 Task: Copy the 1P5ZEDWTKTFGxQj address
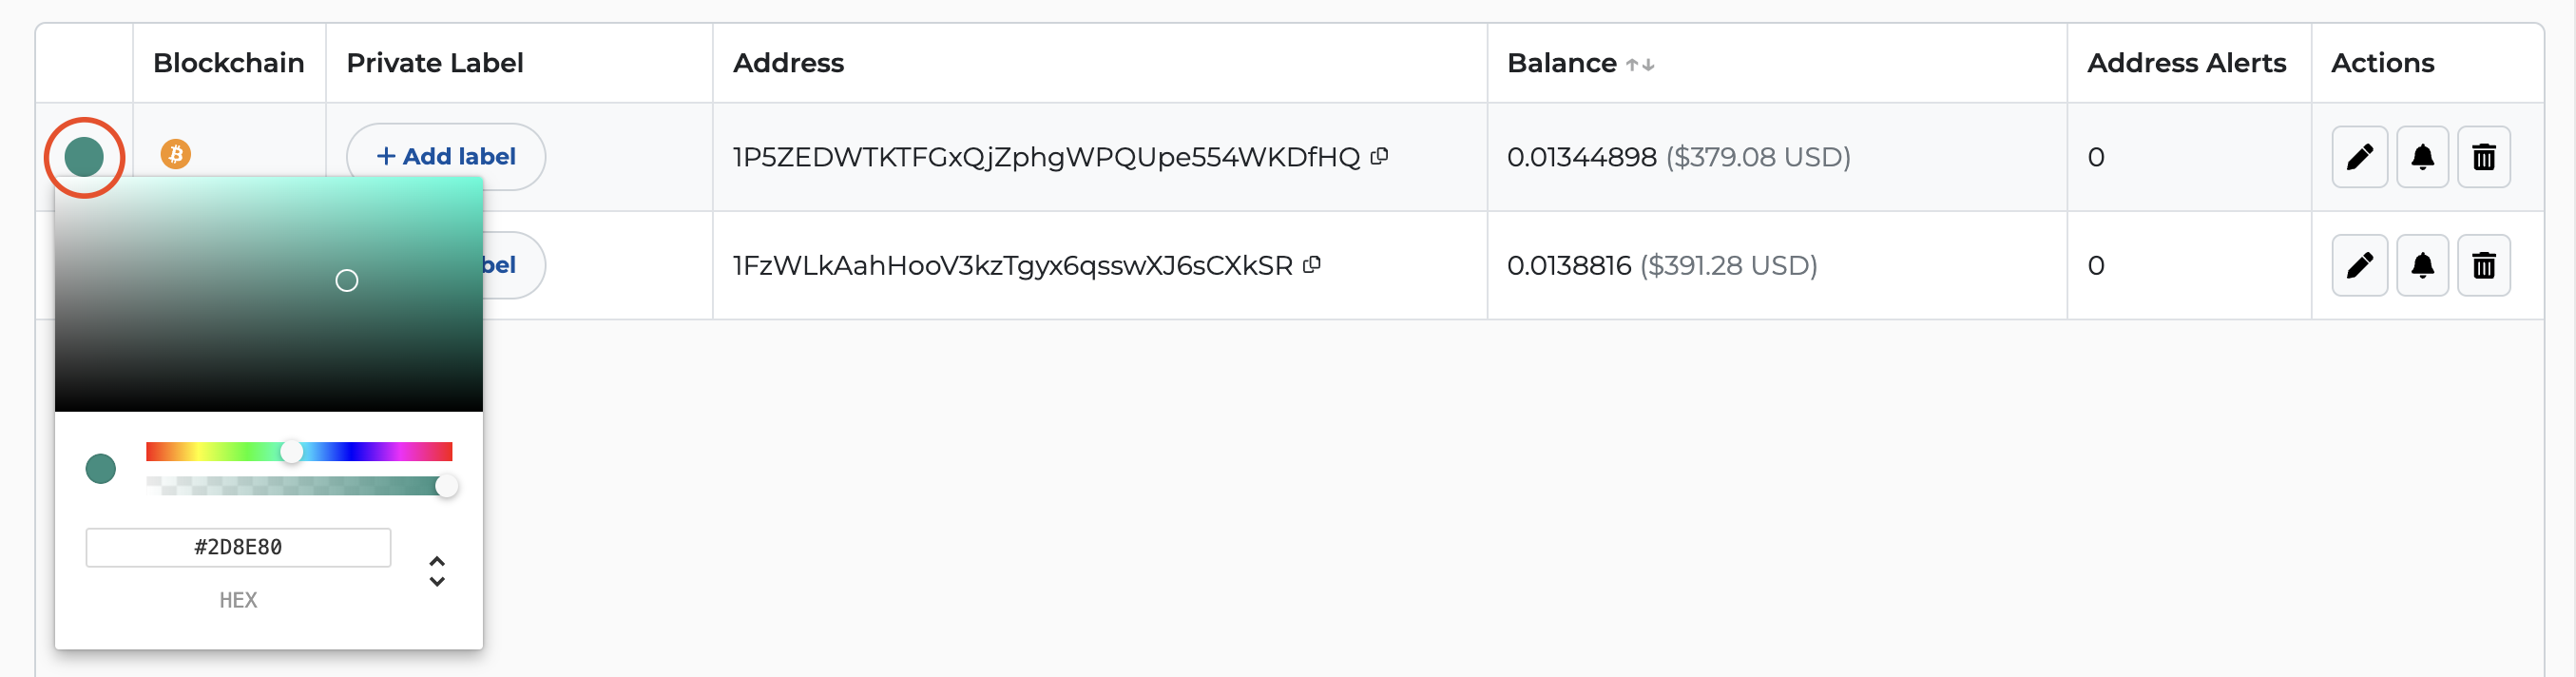[x=1380, y=156]
